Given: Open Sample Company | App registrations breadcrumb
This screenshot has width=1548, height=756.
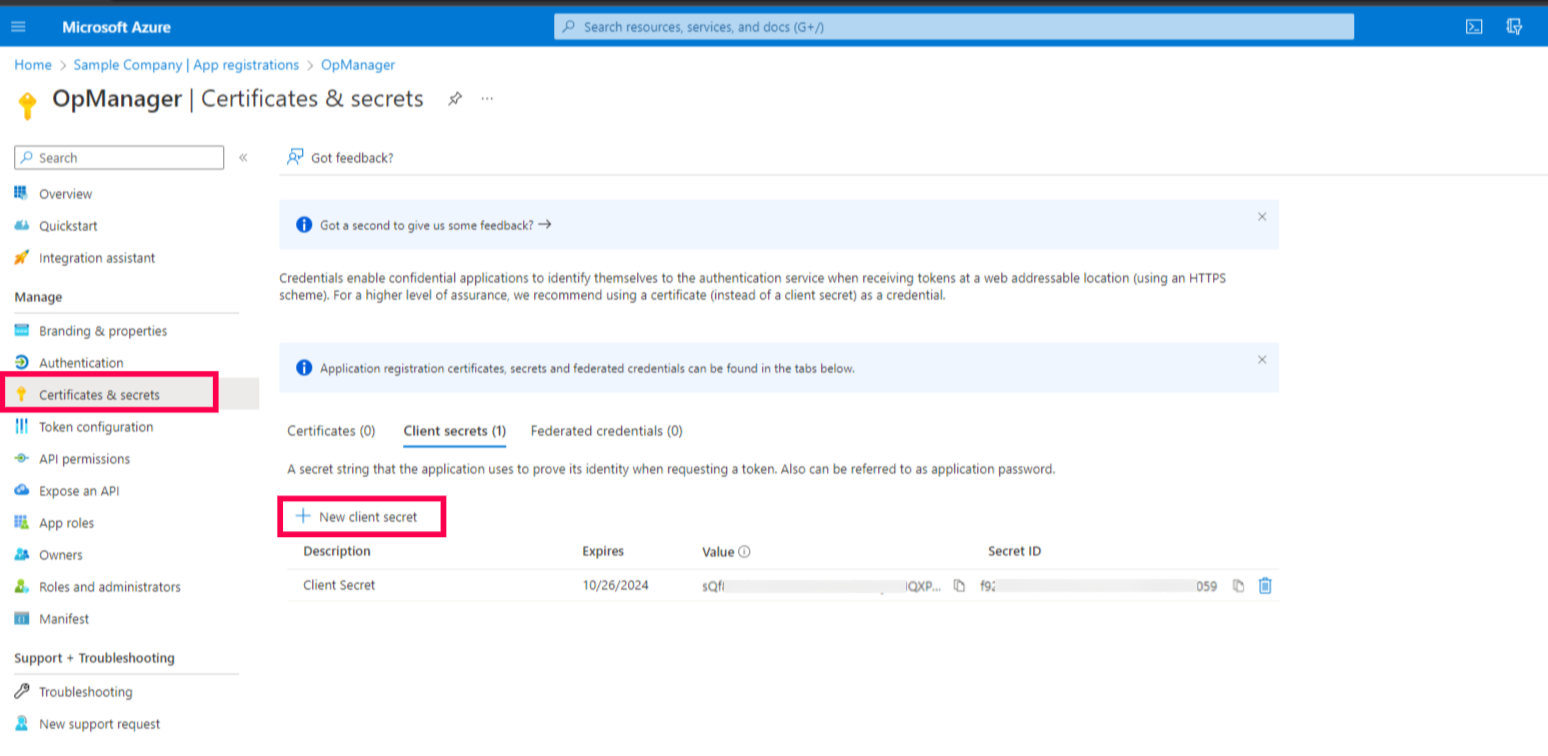Looking at the screenshot, I should pos(186,65).
